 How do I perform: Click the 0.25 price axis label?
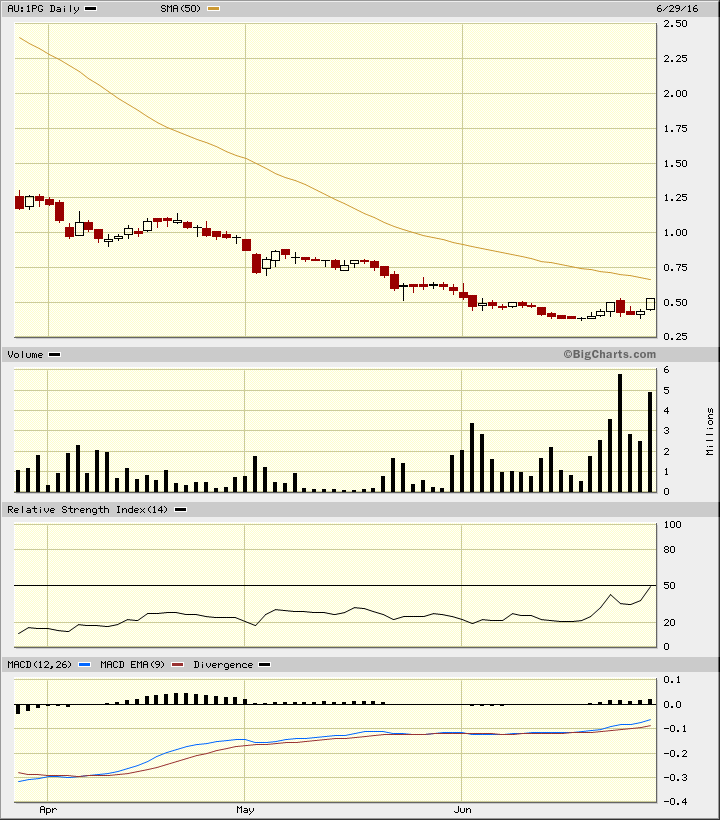tap(676, 336)
